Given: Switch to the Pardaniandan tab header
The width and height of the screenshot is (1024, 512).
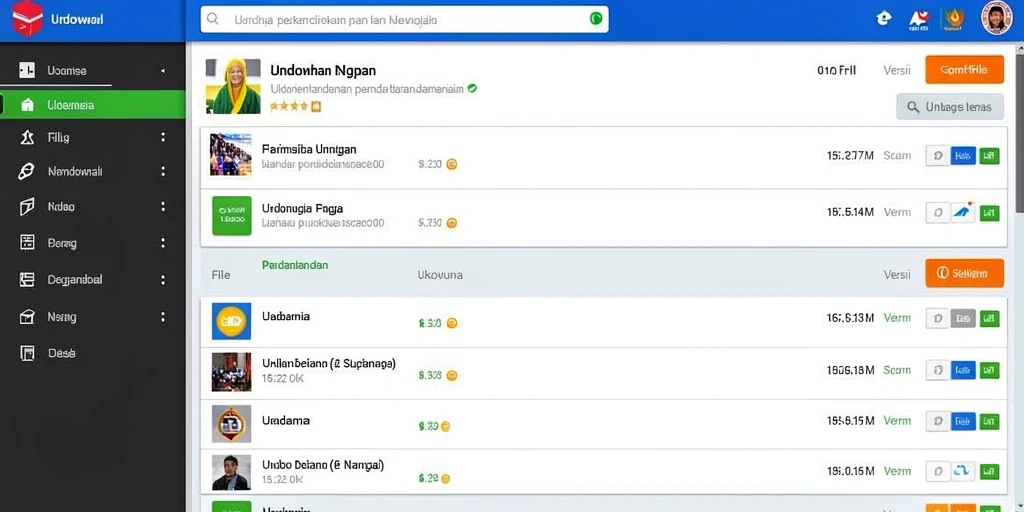Looking at the screenshot, I should coord(295,265).
